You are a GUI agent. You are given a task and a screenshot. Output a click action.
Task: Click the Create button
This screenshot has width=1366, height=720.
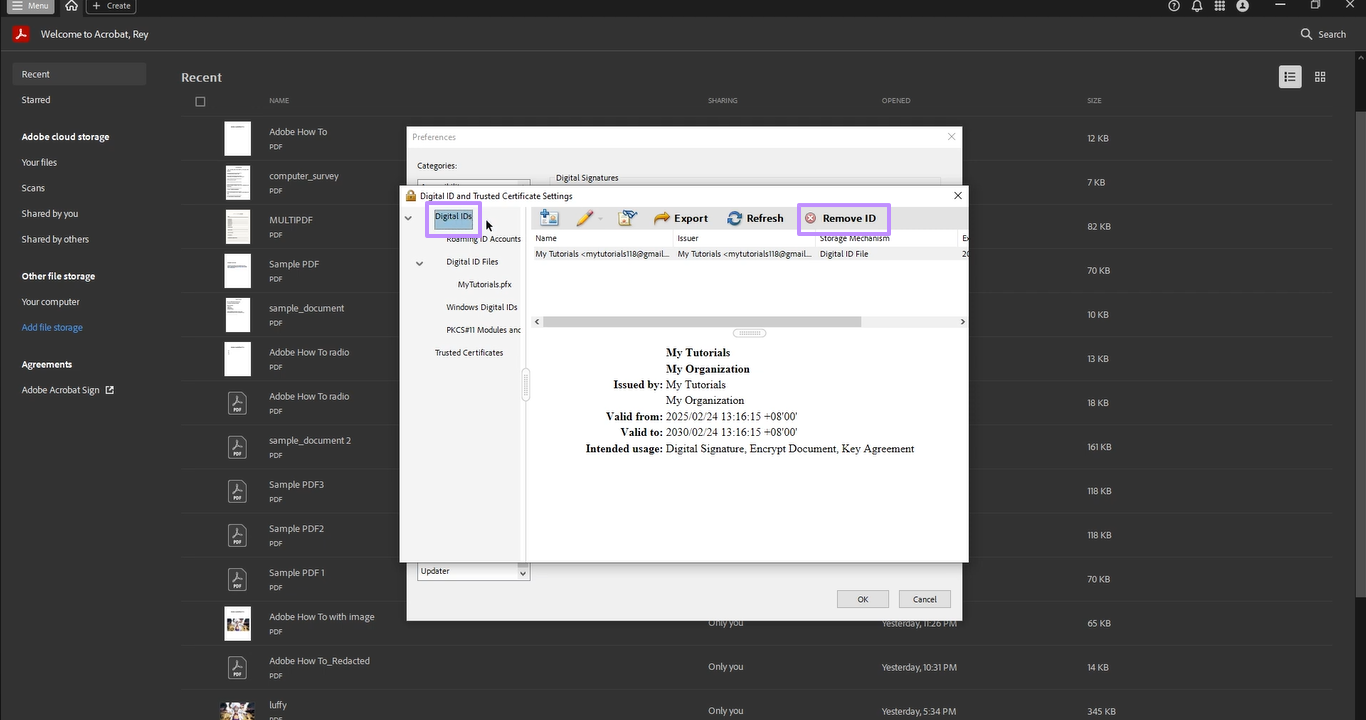[x=110, y=6]
